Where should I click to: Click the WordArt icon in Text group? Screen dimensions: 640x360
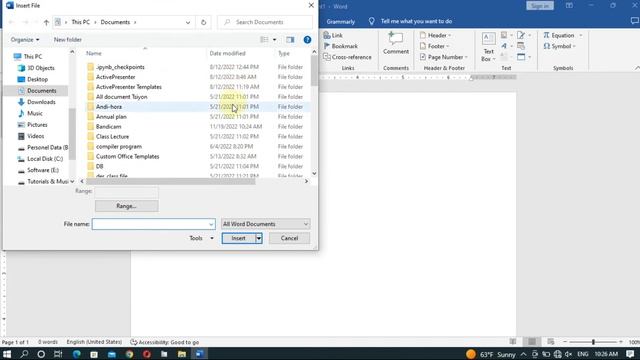504,46
